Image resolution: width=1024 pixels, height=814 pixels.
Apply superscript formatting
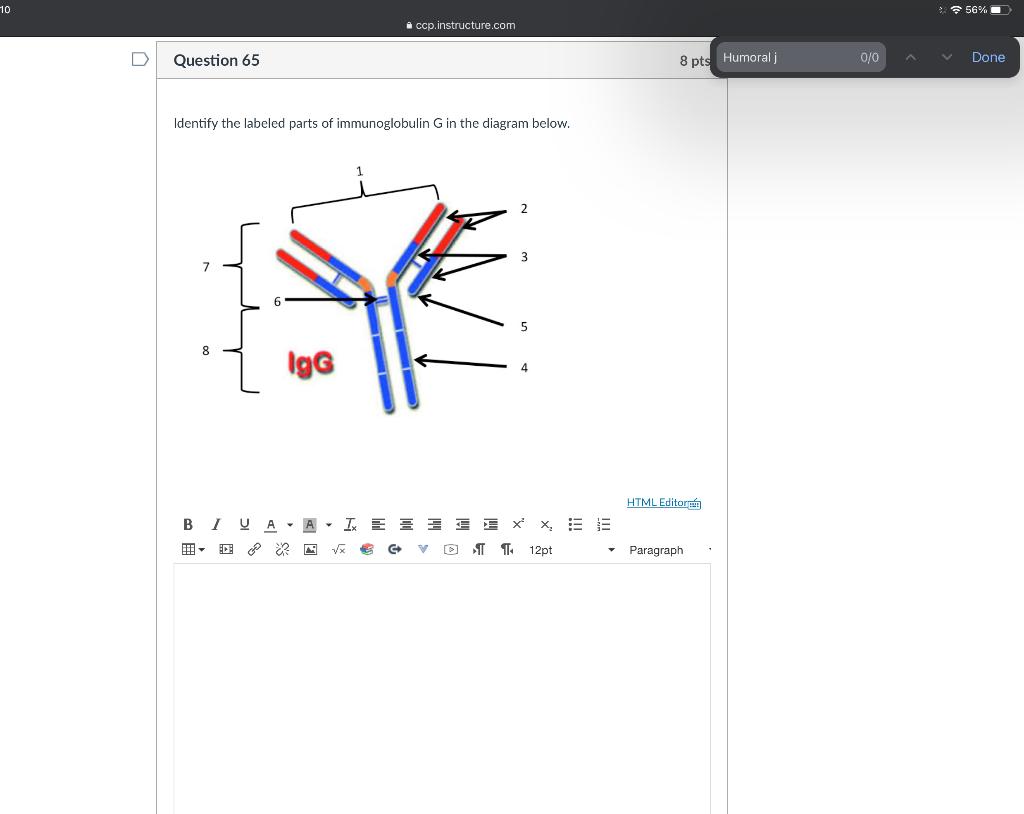(x=517, y=523)
